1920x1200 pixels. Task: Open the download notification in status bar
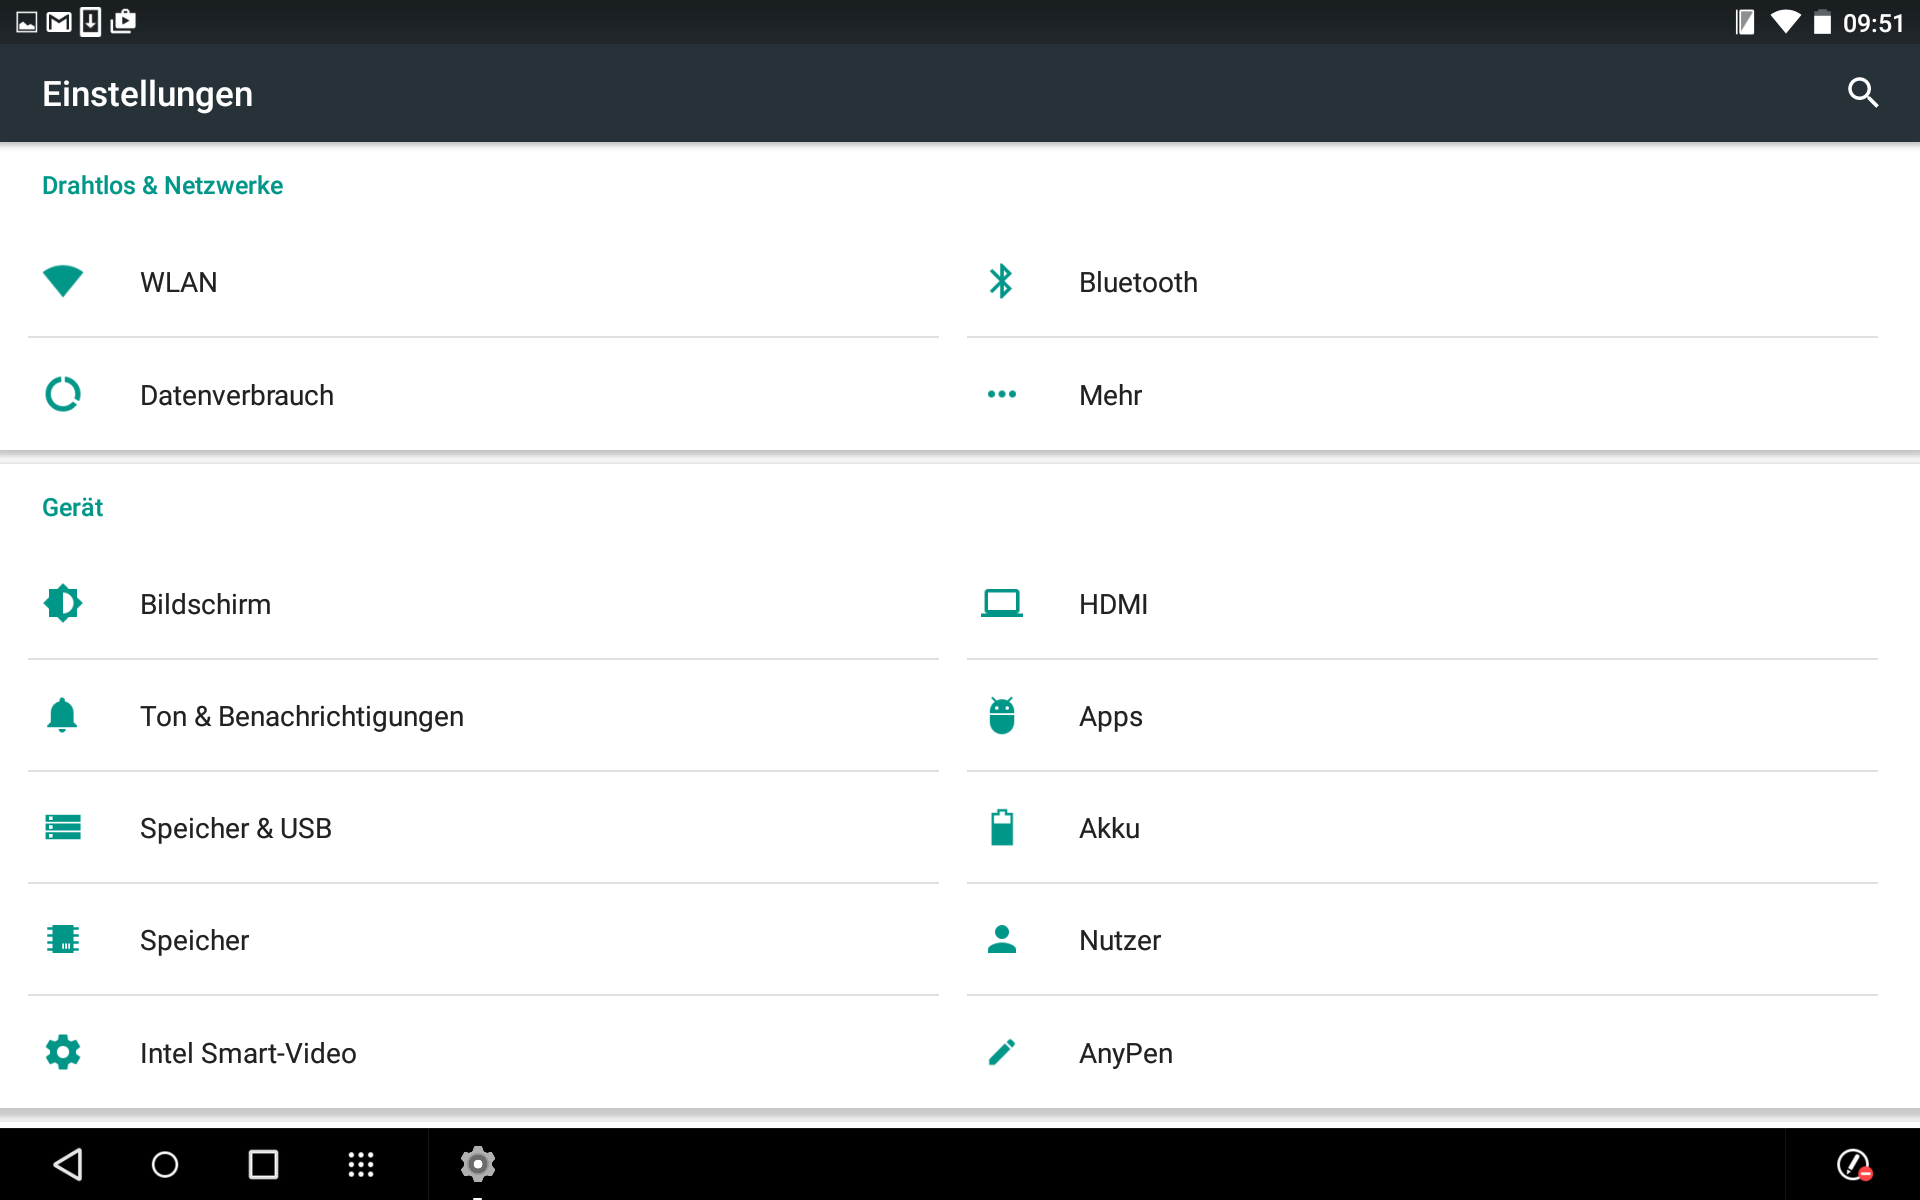coord(90,21)
